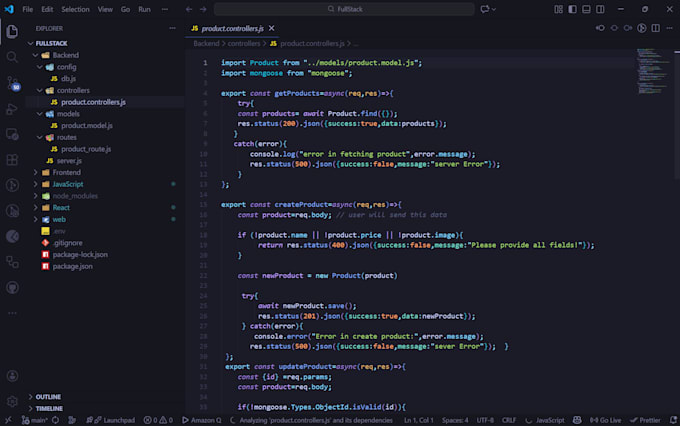The width and height of the screenshot is (680, 426).
Task: Open Explorer views and more actions ellipsis
Action: (x=172, y=28)
